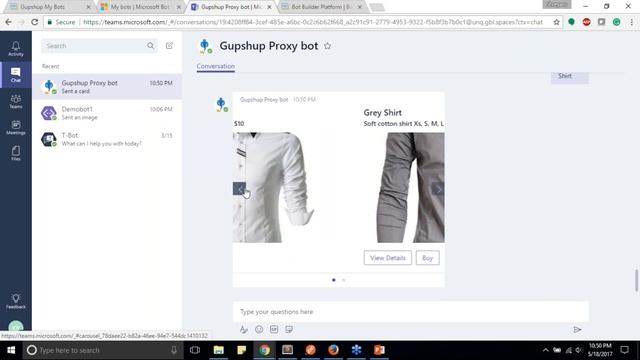
Task: Open File Explorer from the taskbar
Action: click(x=219, y=350)
